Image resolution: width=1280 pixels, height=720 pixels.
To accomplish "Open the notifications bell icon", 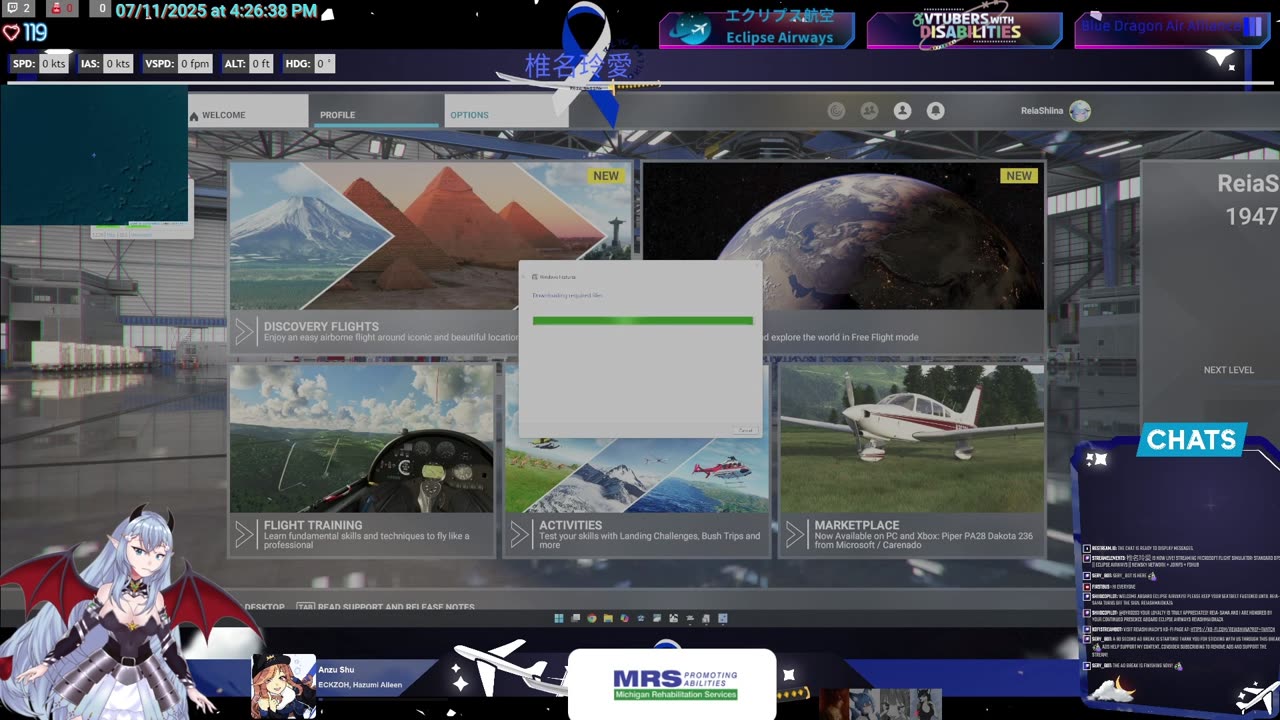I will pos(936,111).
